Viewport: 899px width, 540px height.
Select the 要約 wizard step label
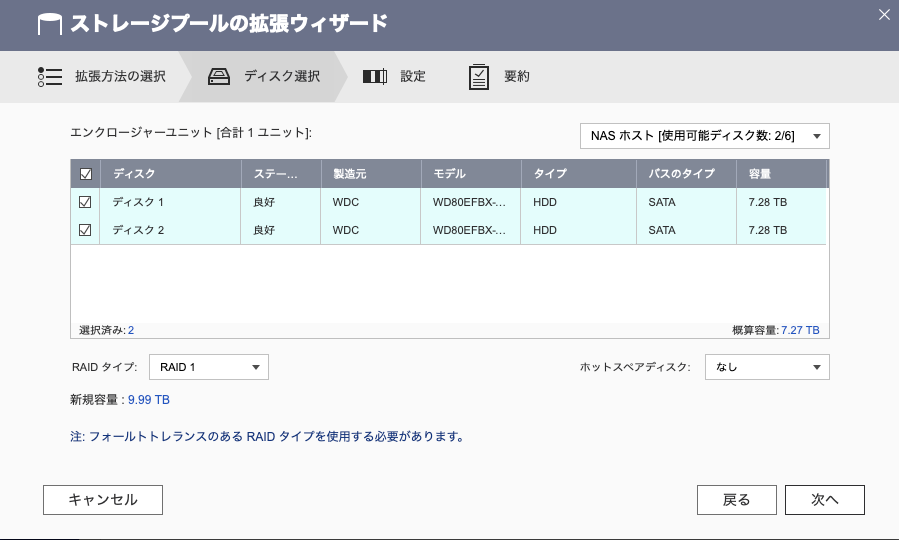click(517, 76)
